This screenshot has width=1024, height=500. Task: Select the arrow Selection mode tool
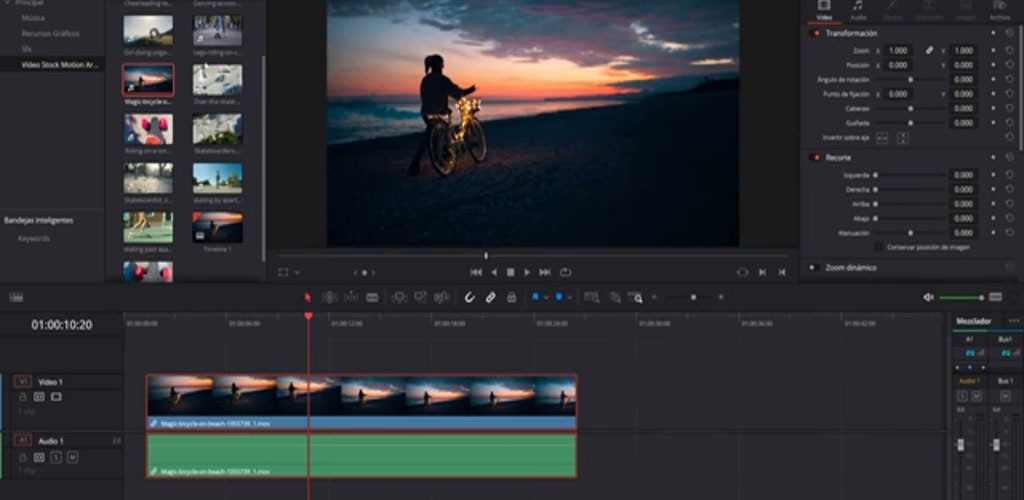click(307, 297)
